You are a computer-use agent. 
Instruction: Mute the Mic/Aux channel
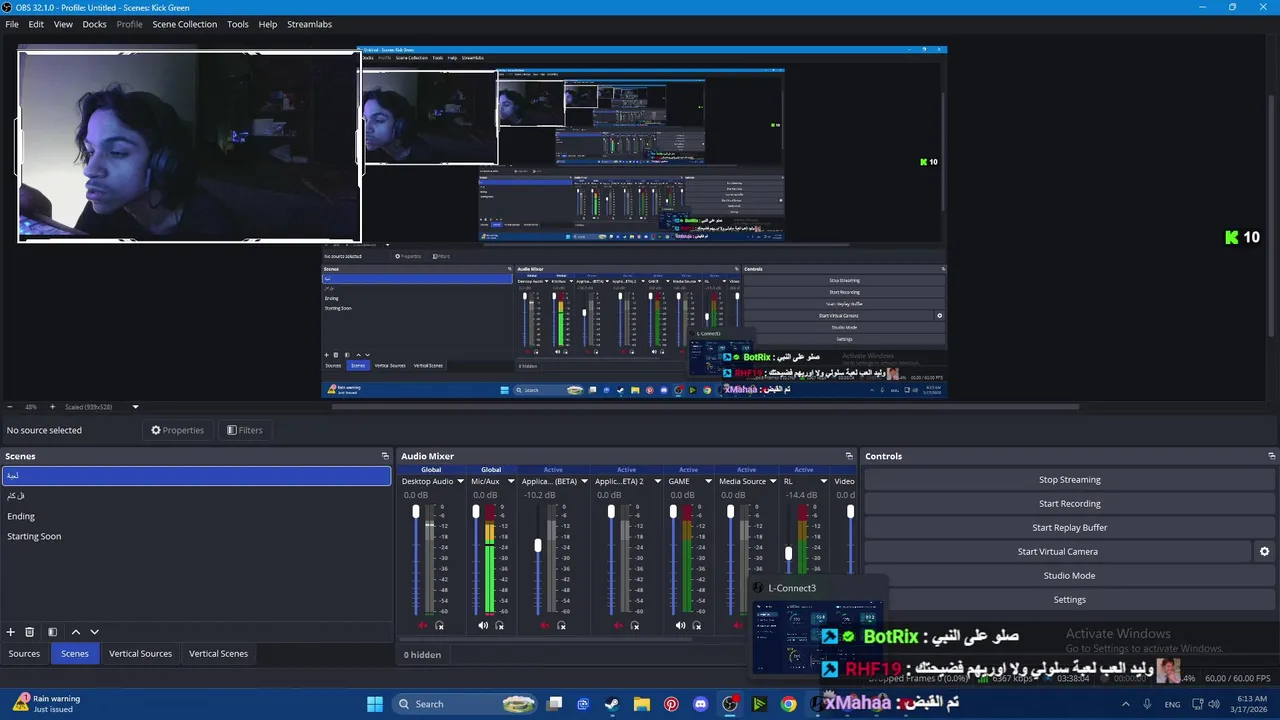483,626
